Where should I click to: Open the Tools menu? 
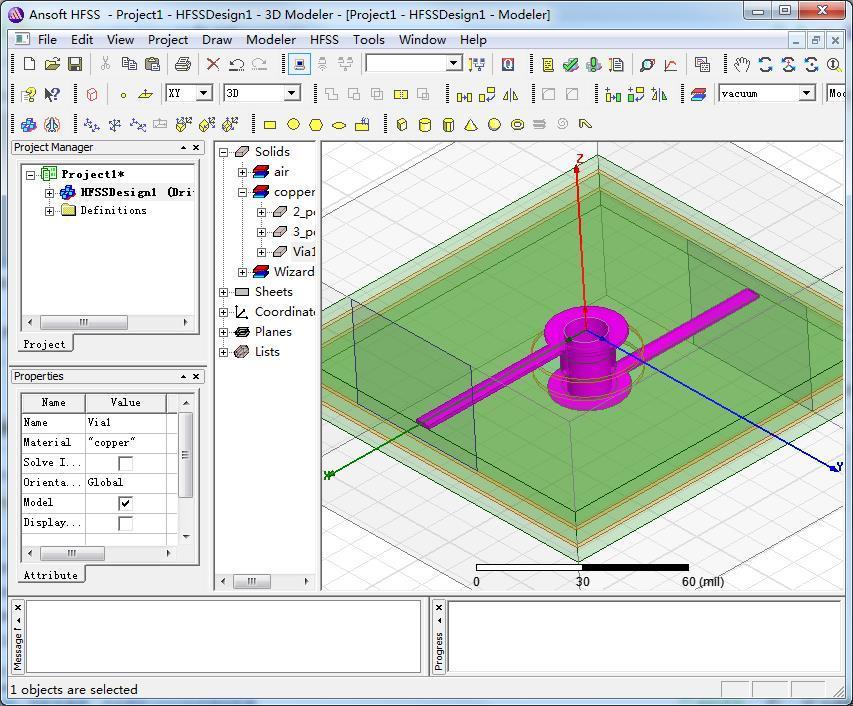pos(368,40)
